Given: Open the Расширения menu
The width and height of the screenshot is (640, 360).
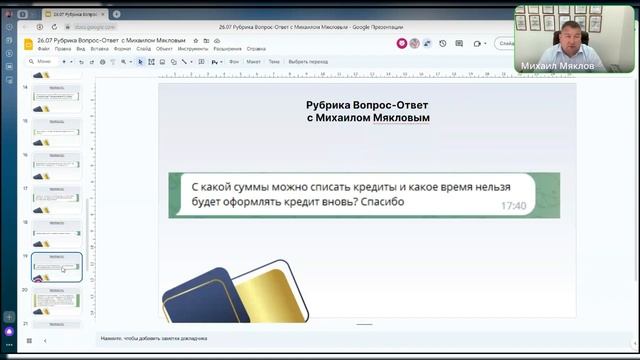Looking at the screenshot, I should pyautogui.click(x=227, y=49).
